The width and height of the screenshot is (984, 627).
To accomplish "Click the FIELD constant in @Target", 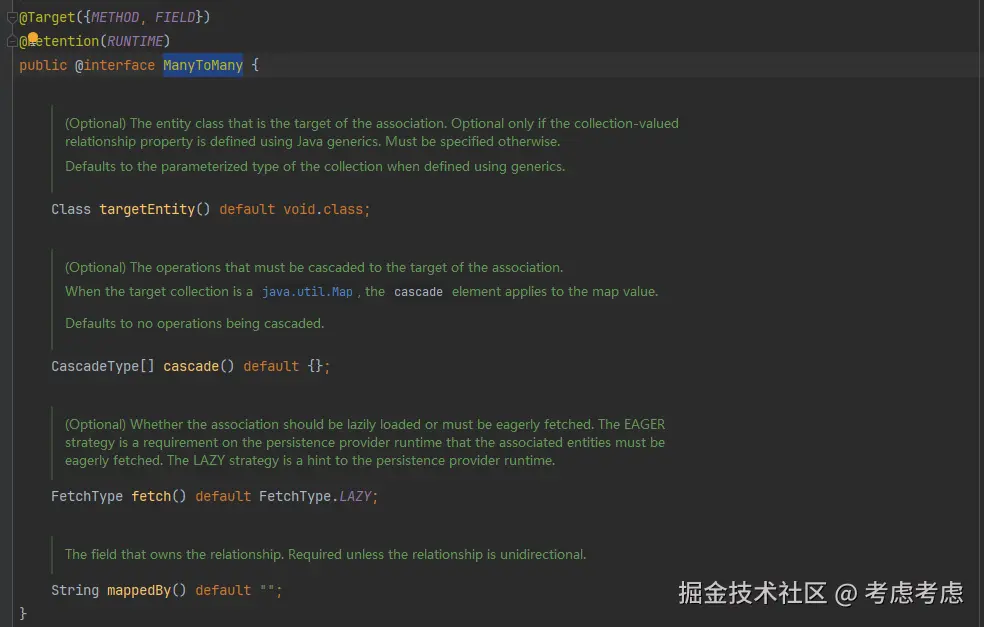I will tap(175, 17).
